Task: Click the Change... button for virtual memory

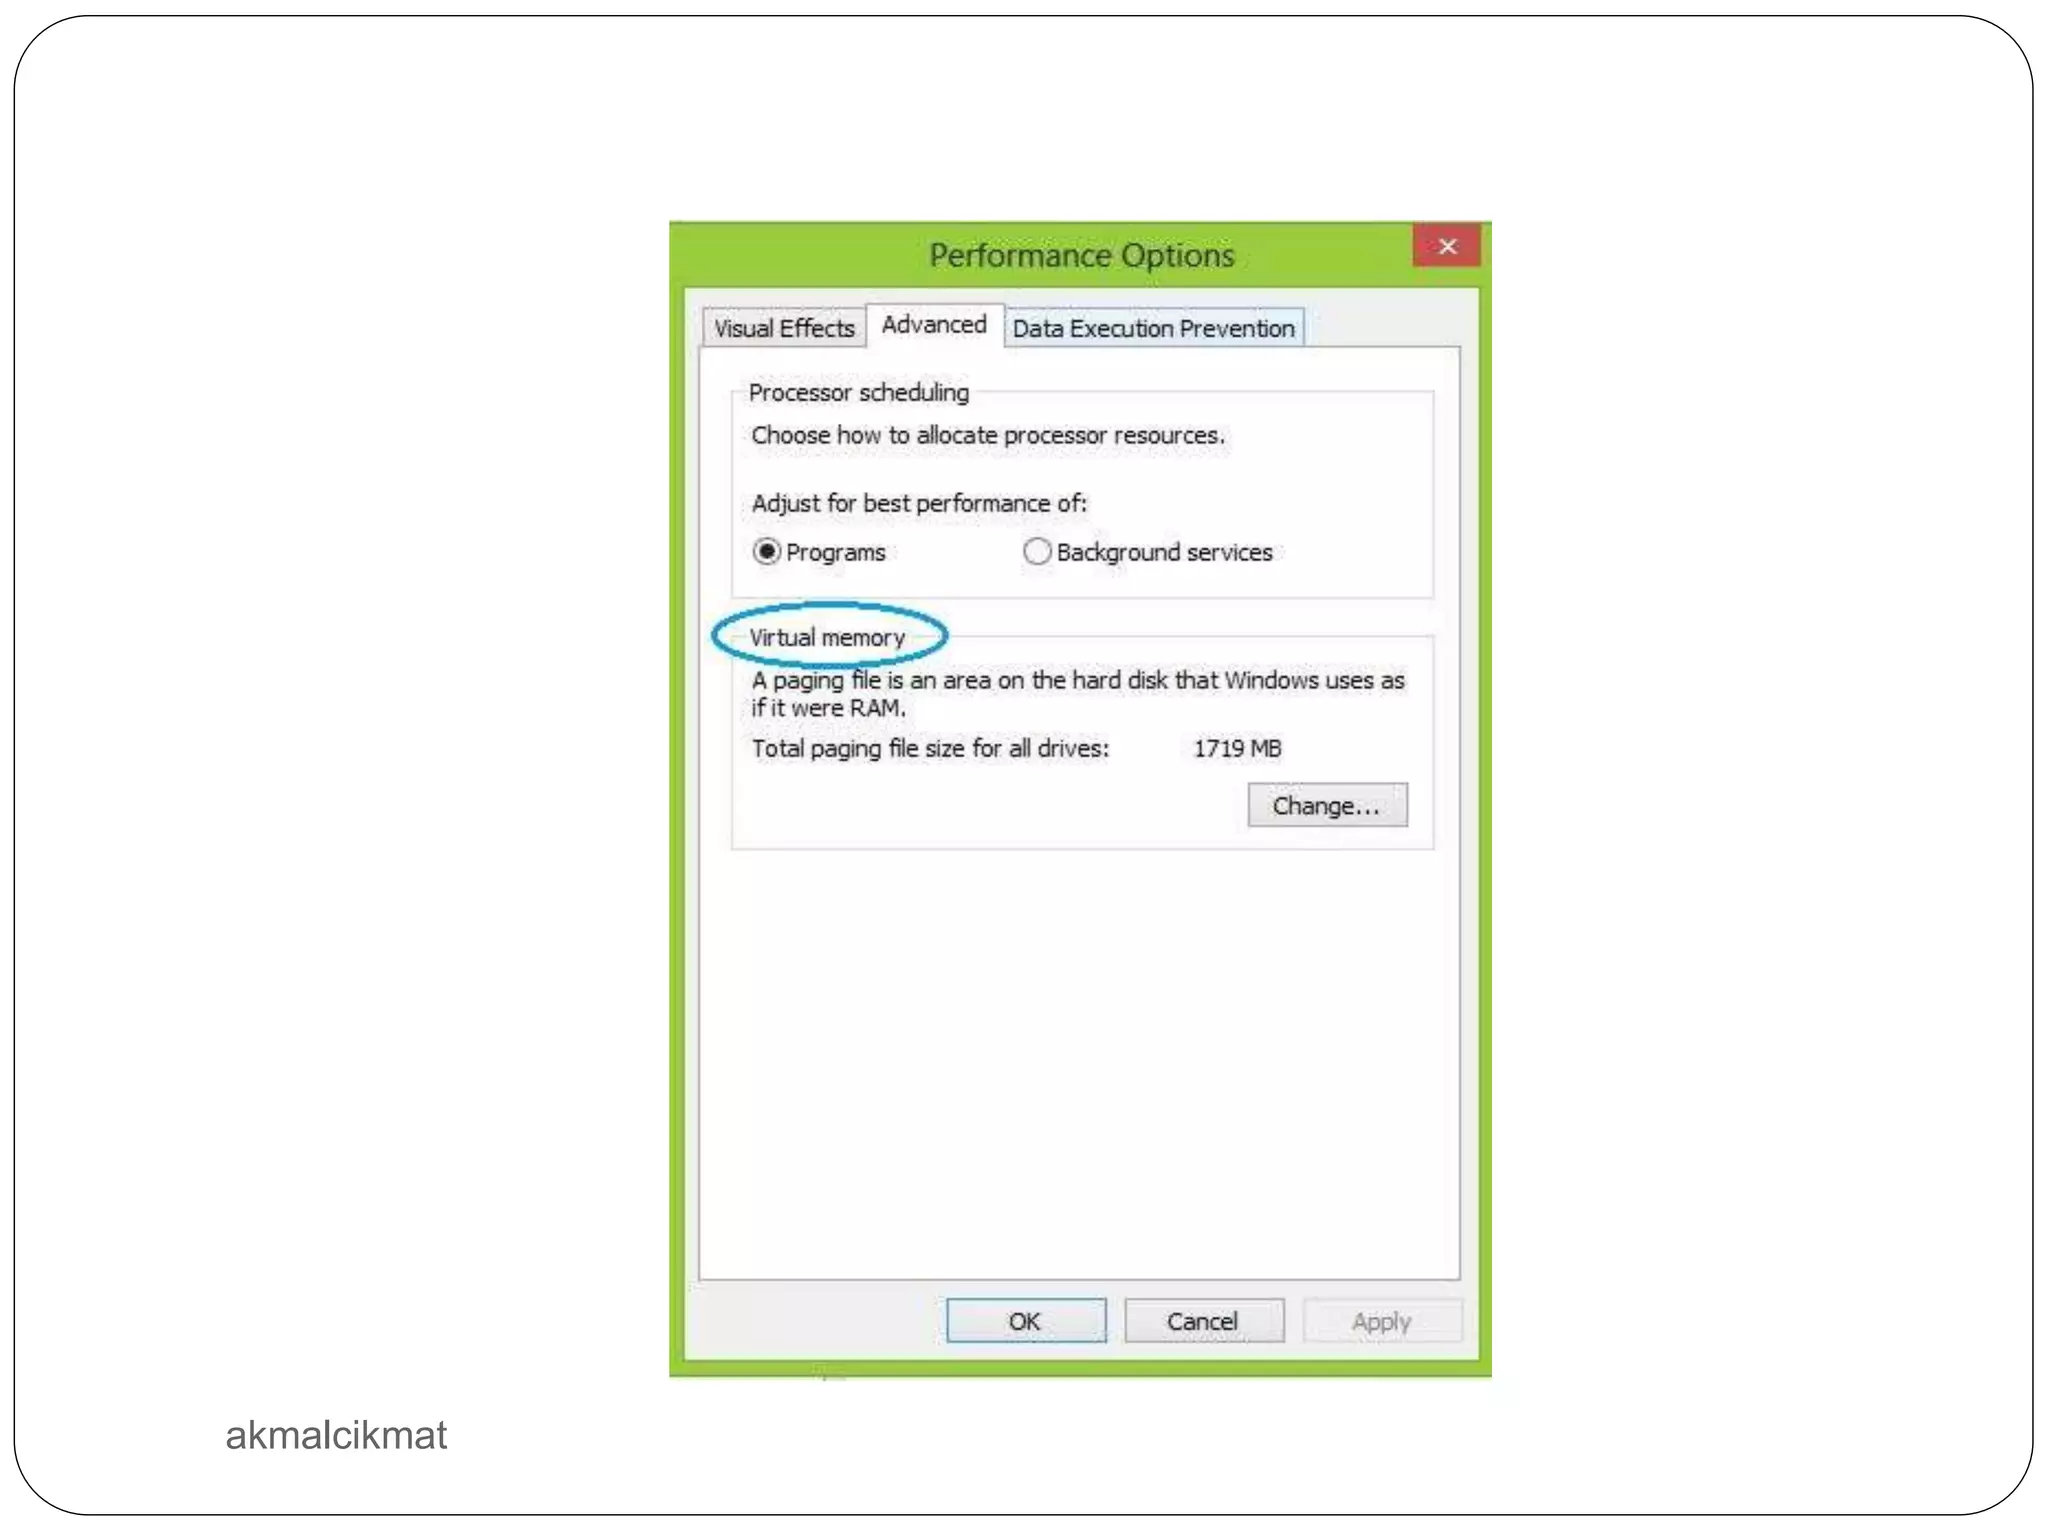Action: click(1327, 805)
